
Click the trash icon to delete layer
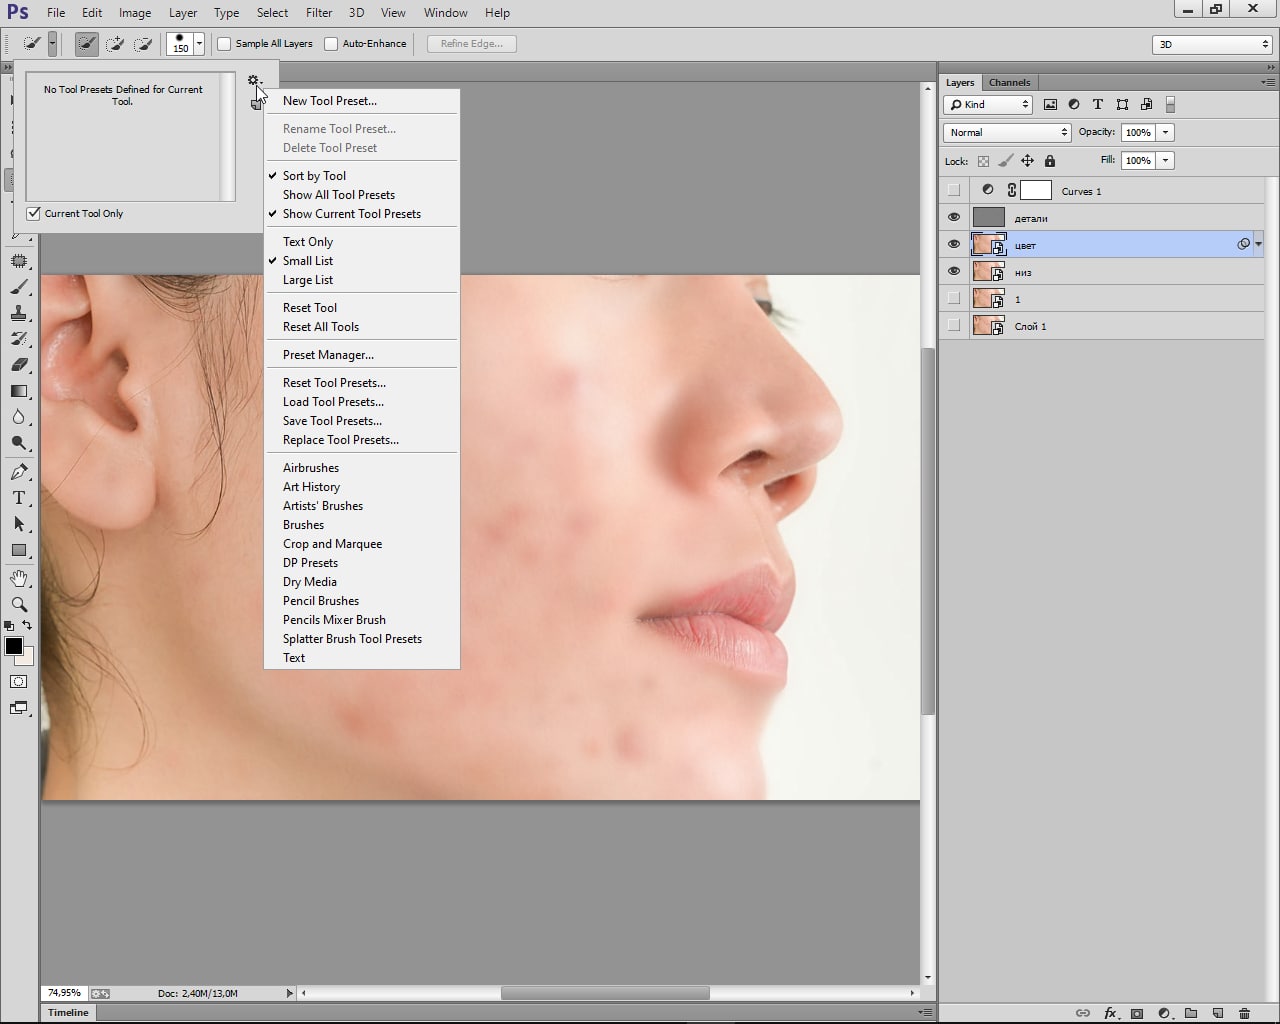tap(1244, 1013)
